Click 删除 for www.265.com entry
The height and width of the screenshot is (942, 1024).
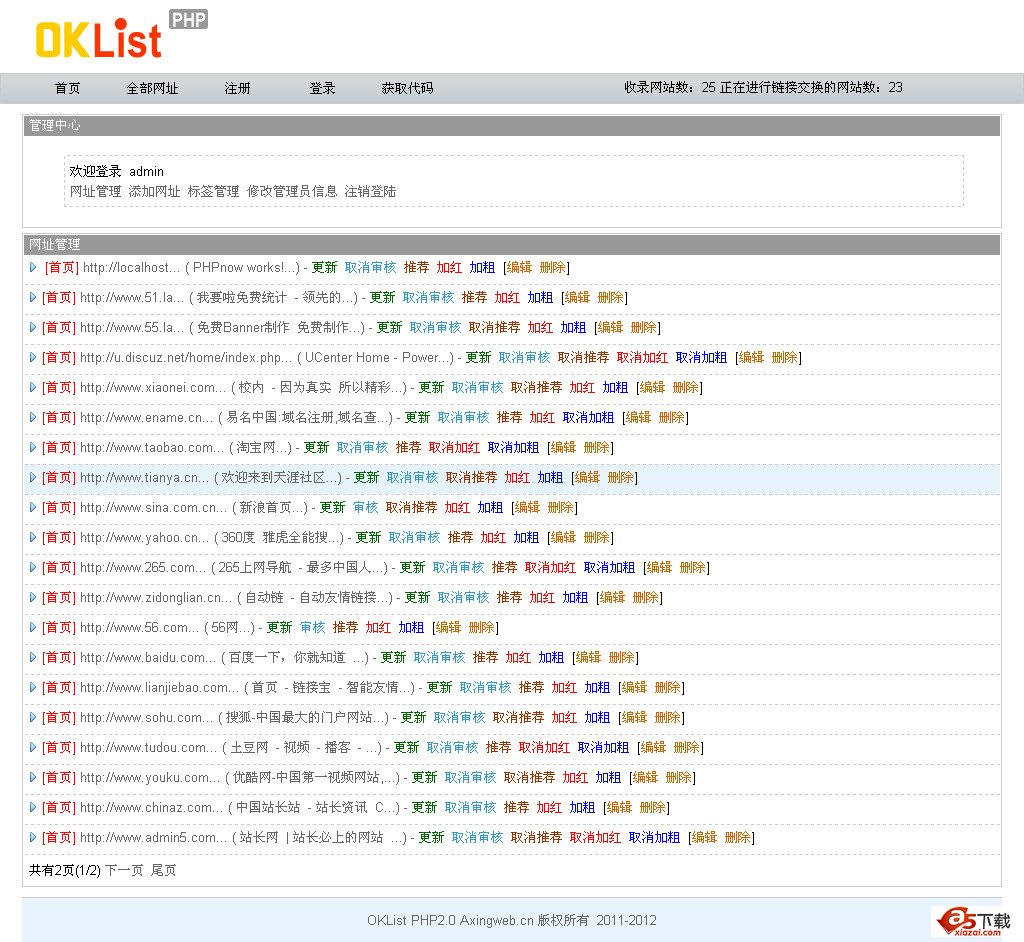coord(693,568)
